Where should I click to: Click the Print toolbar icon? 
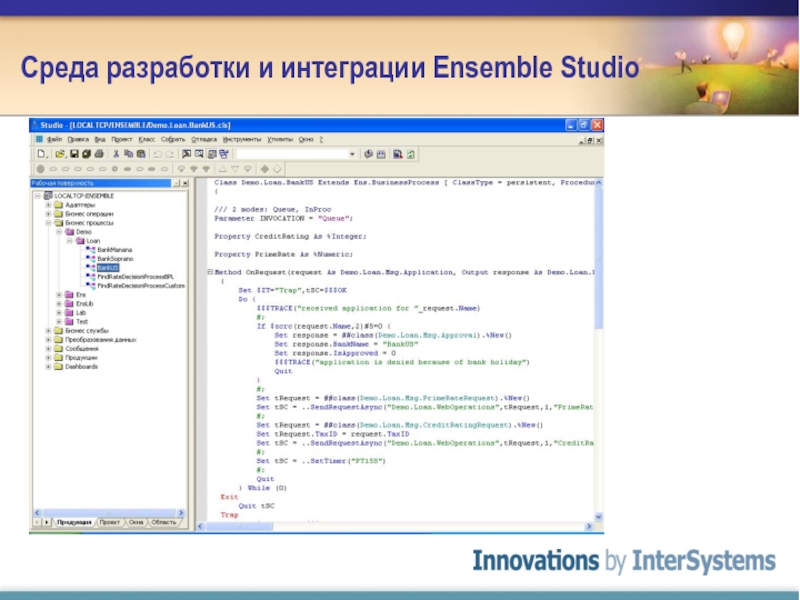pos(100,154)
